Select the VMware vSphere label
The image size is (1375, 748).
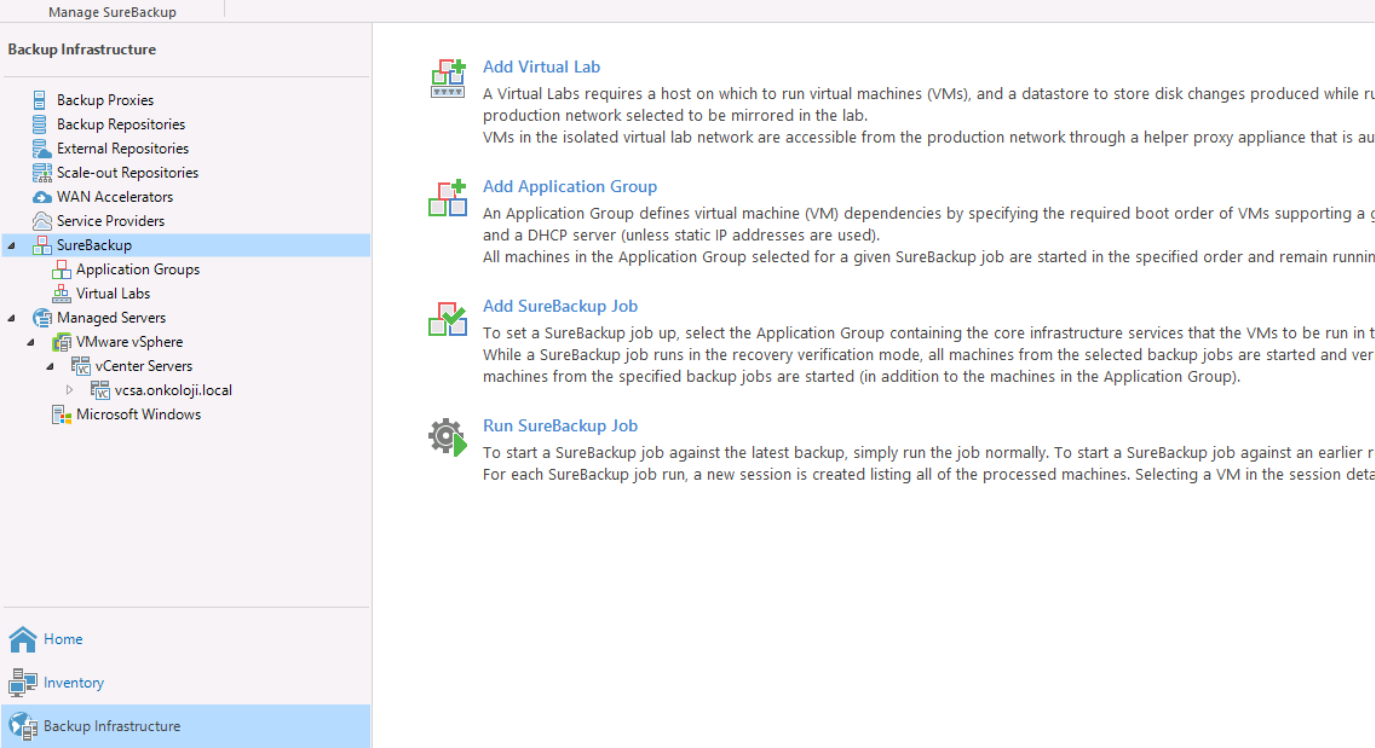point(130,342)
